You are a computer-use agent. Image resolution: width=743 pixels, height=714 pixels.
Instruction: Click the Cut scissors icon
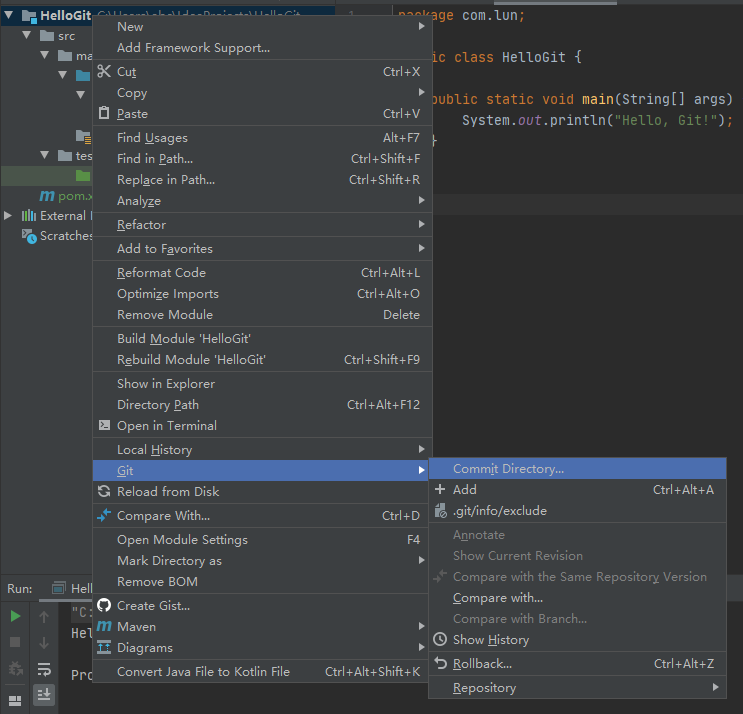coord(104,71)
